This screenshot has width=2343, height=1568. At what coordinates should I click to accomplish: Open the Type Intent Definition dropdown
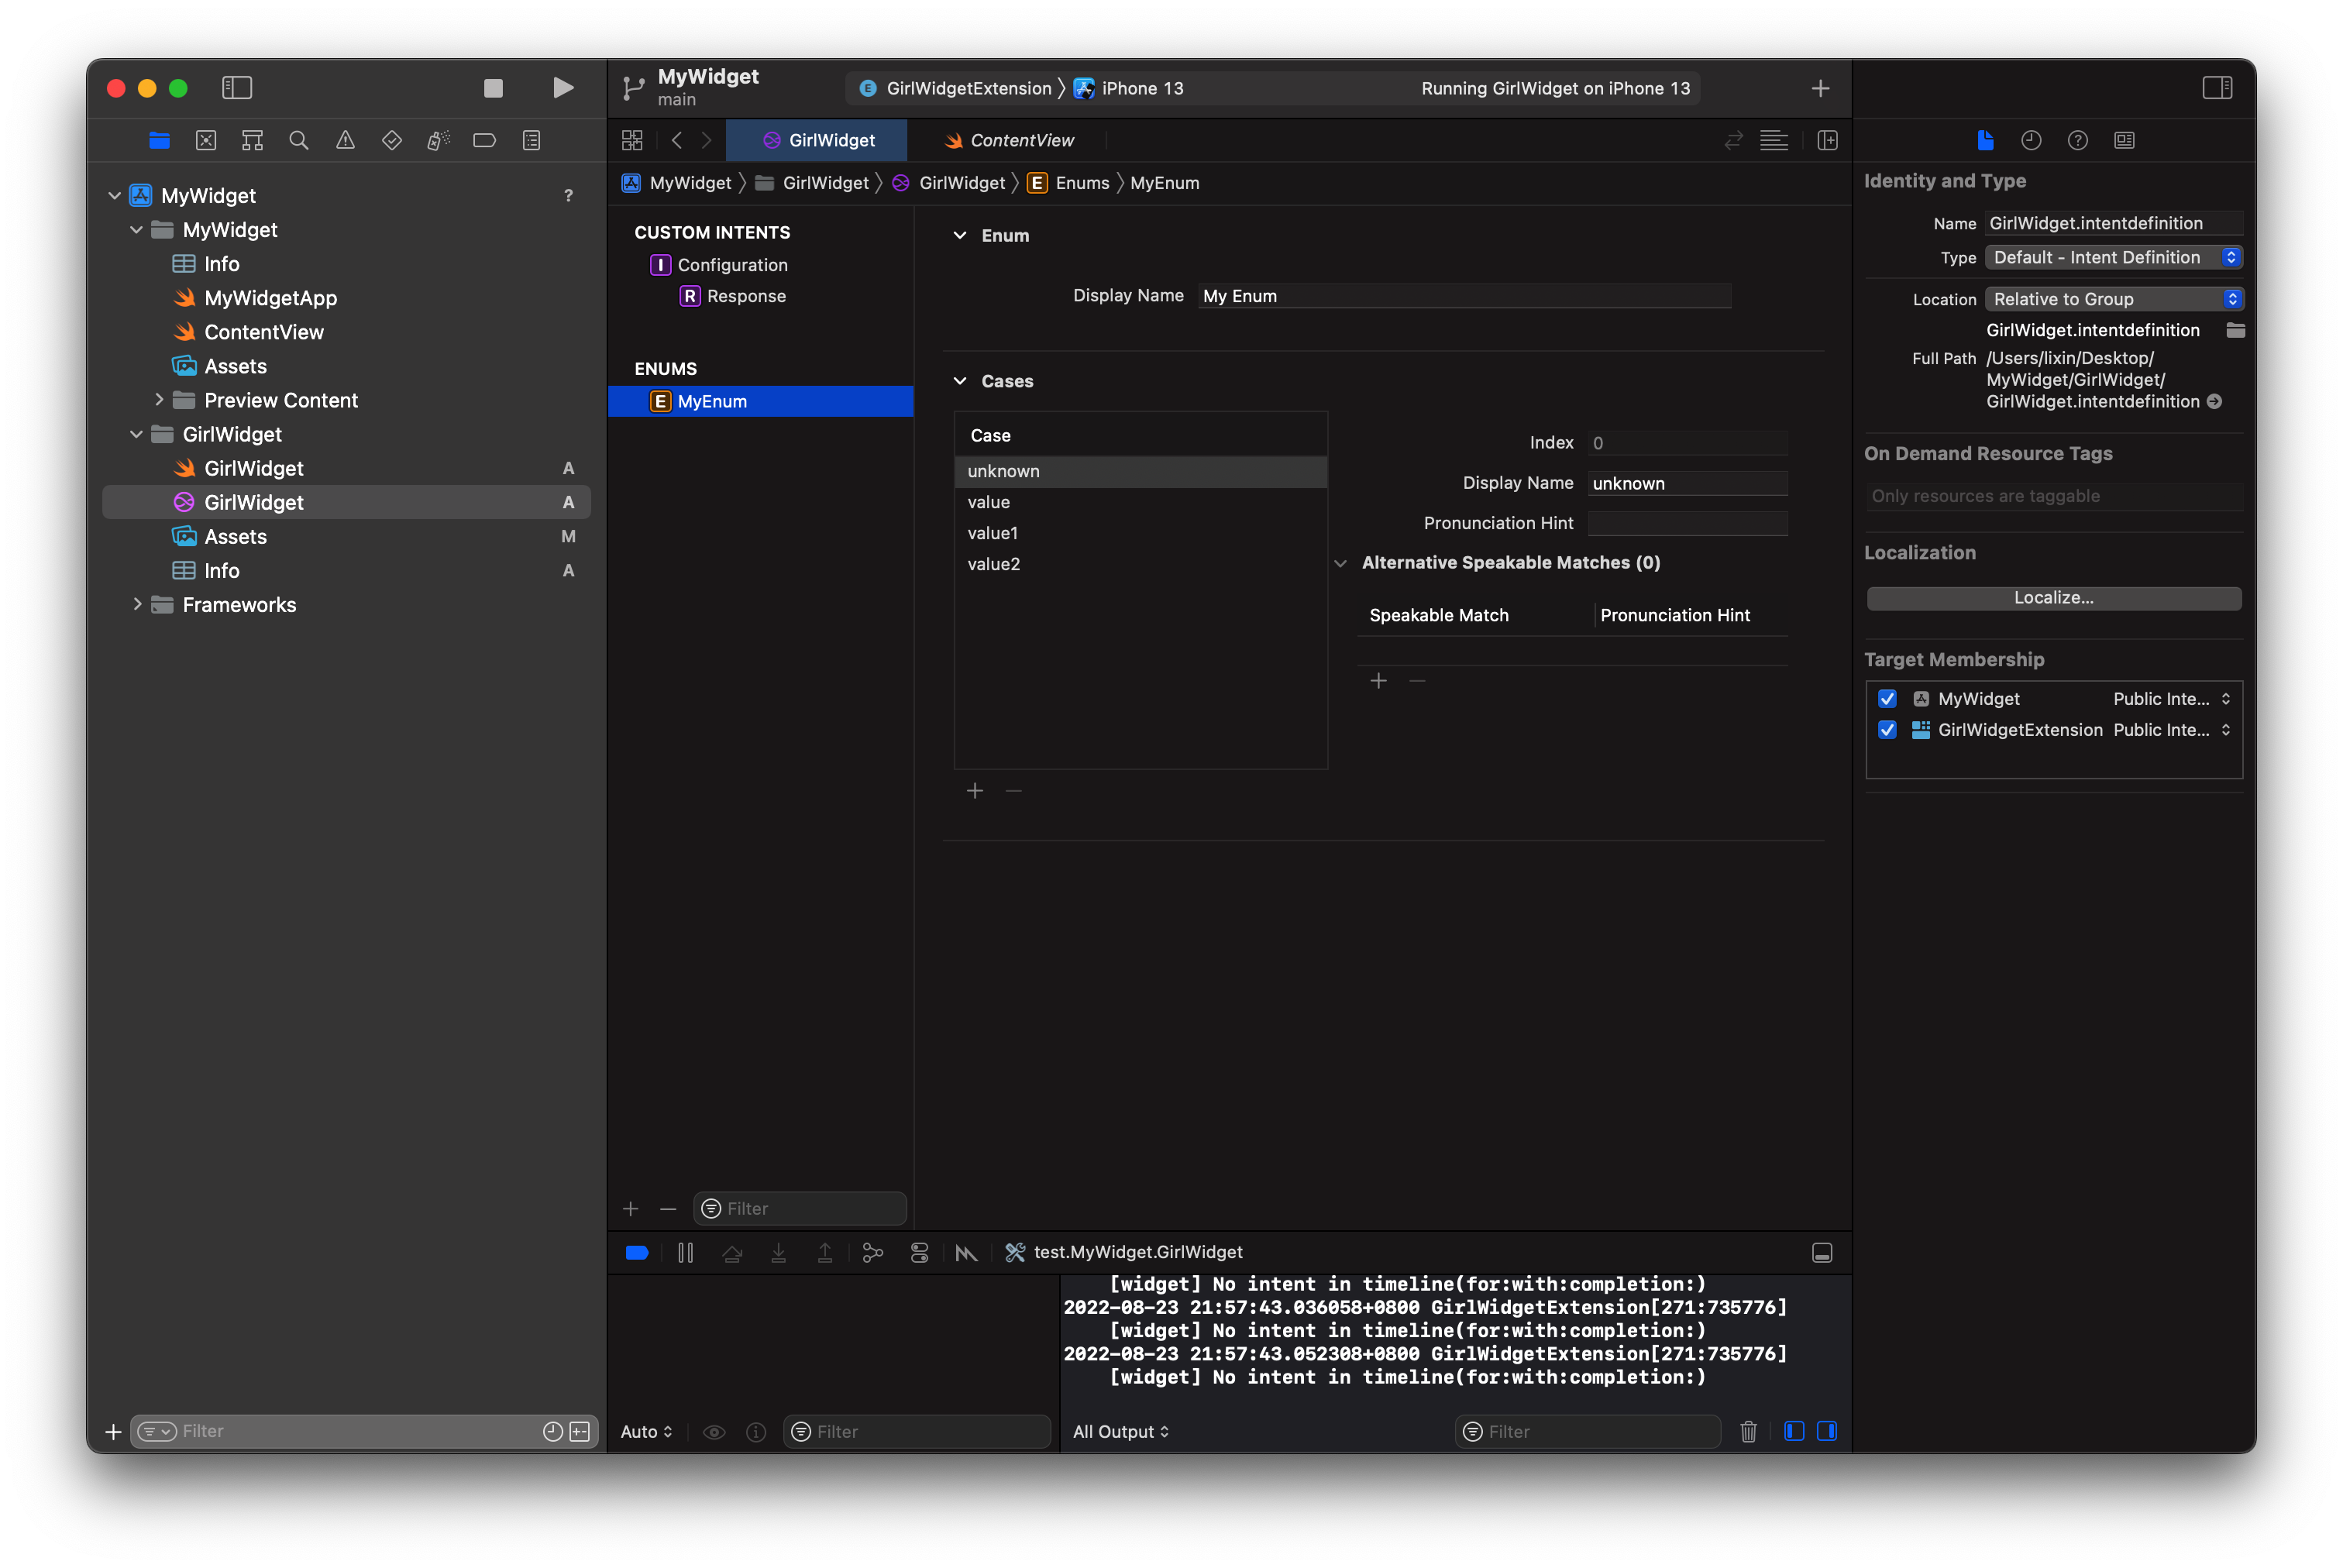pyautogui.click(x=2113, y=258)
